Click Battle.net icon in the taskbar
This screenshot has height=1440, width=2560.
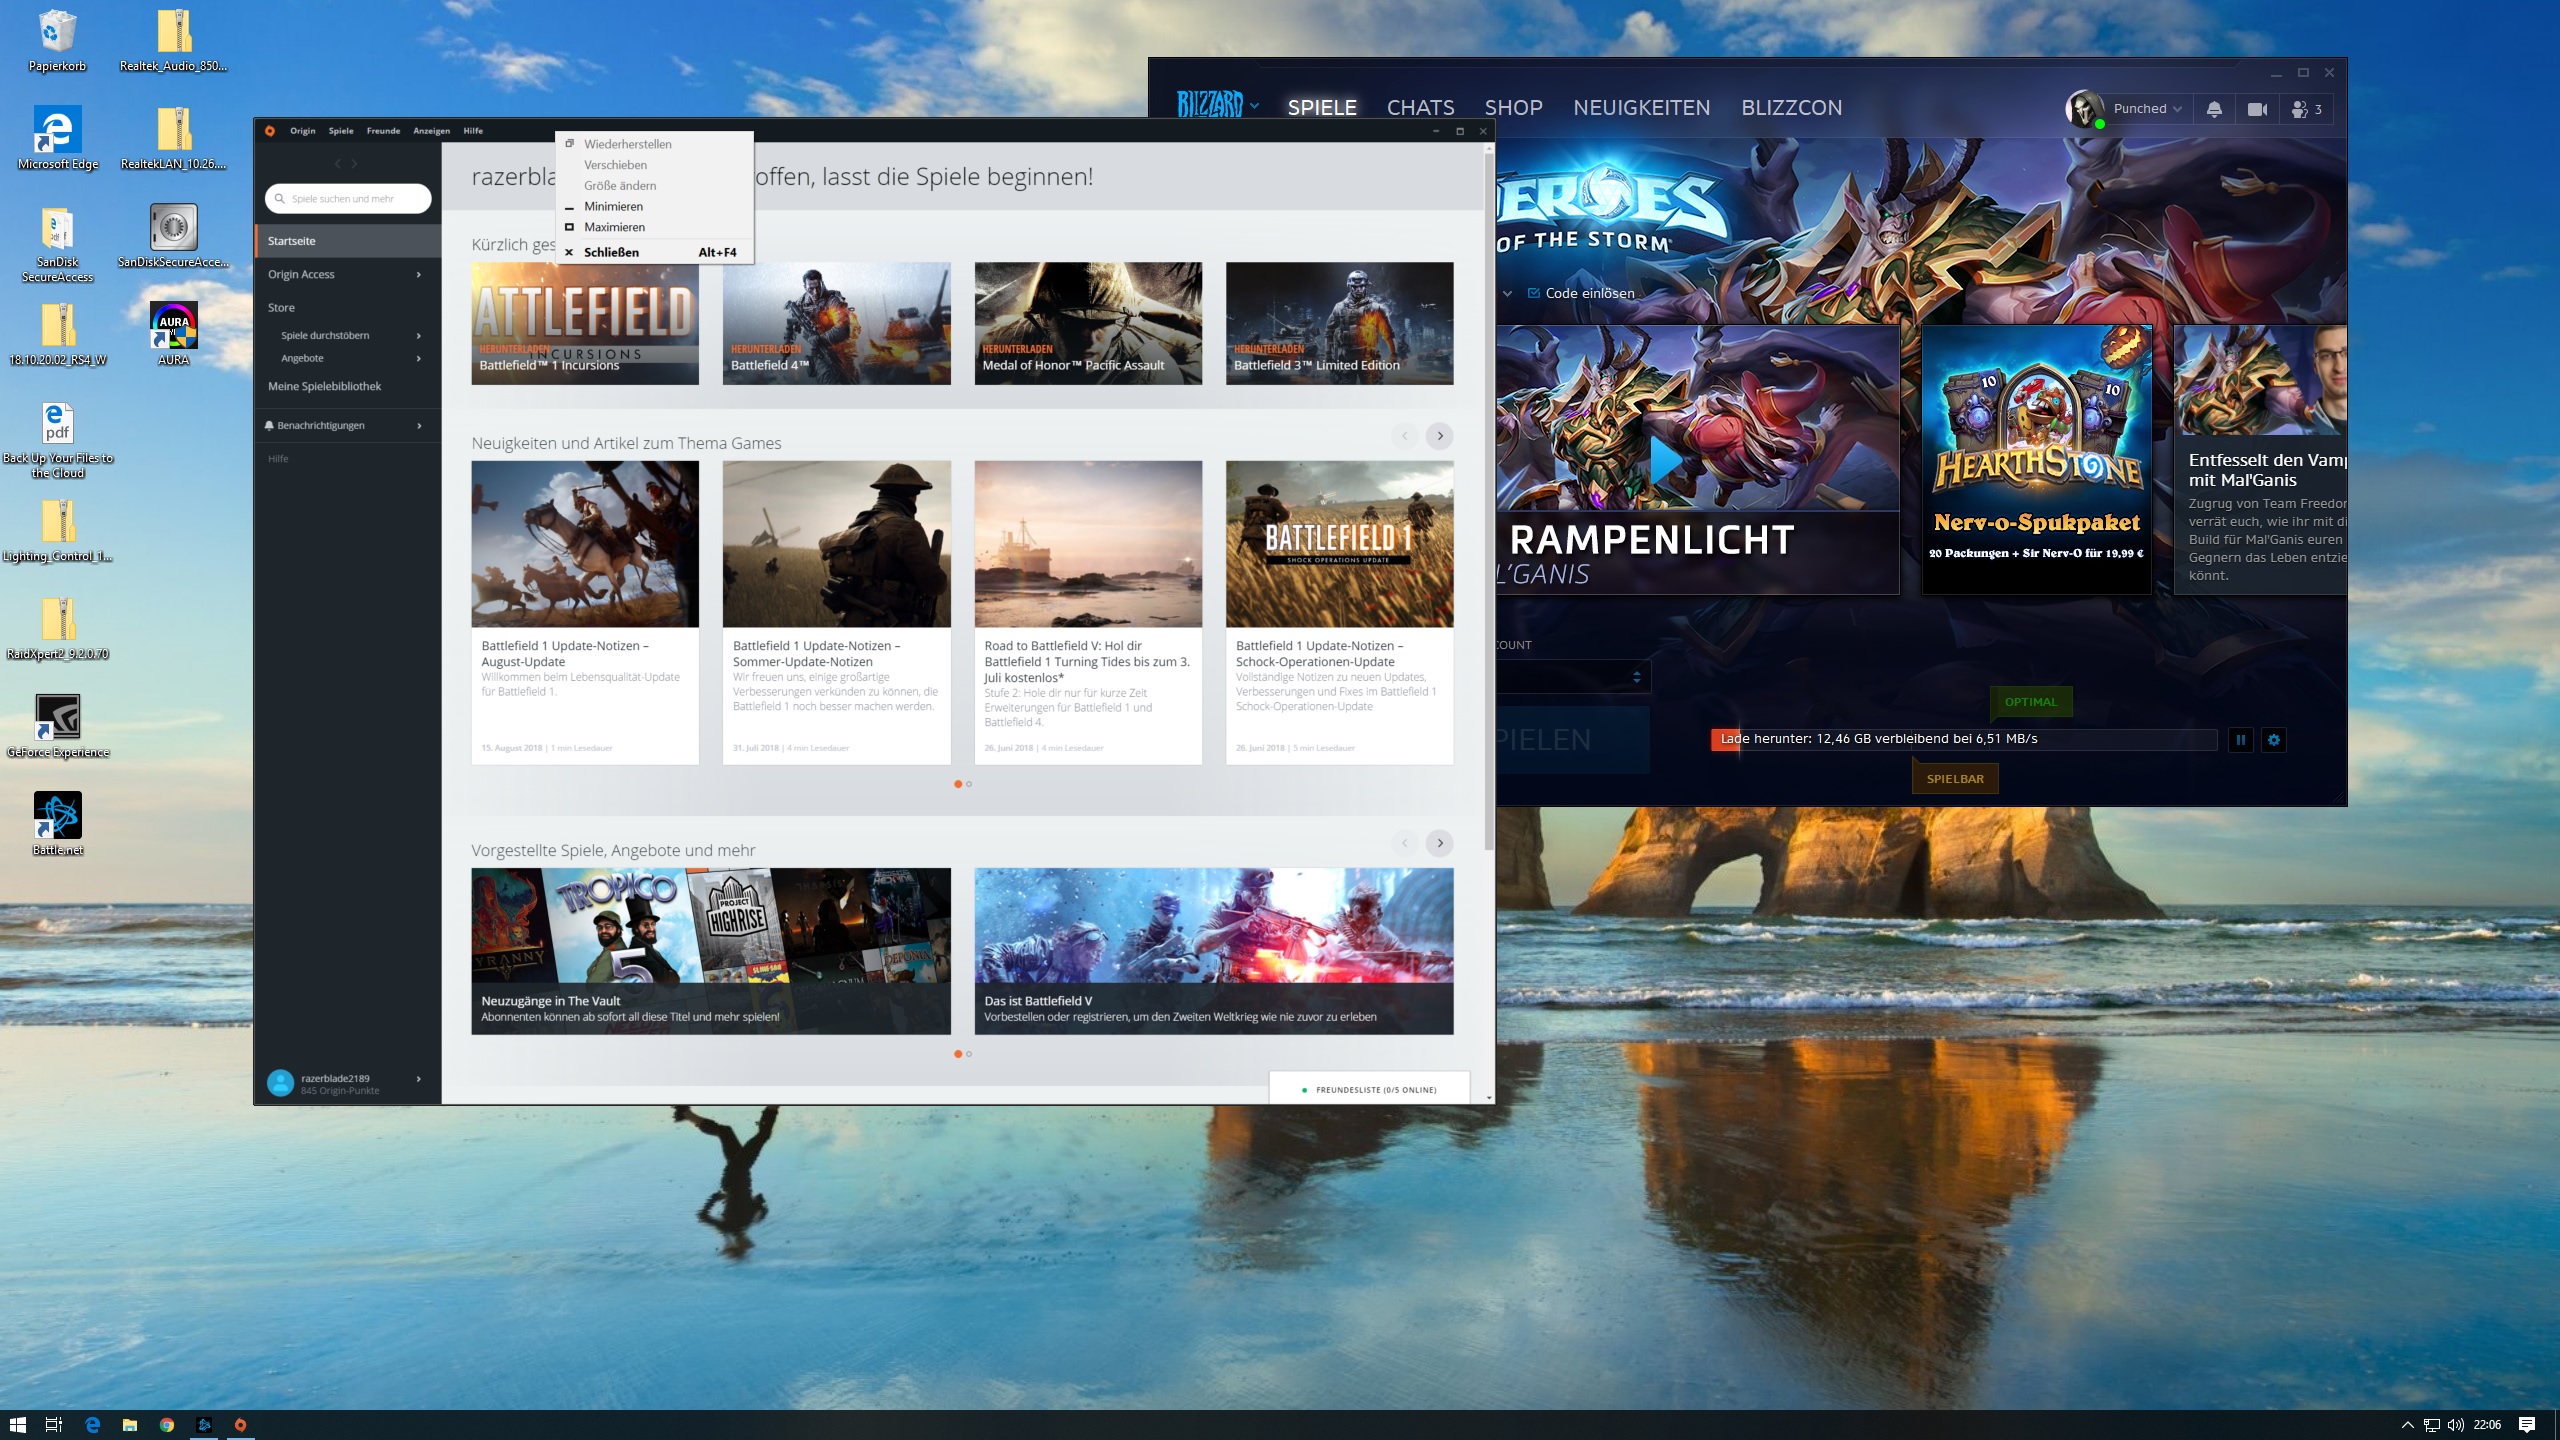[x=204, y=1425]
